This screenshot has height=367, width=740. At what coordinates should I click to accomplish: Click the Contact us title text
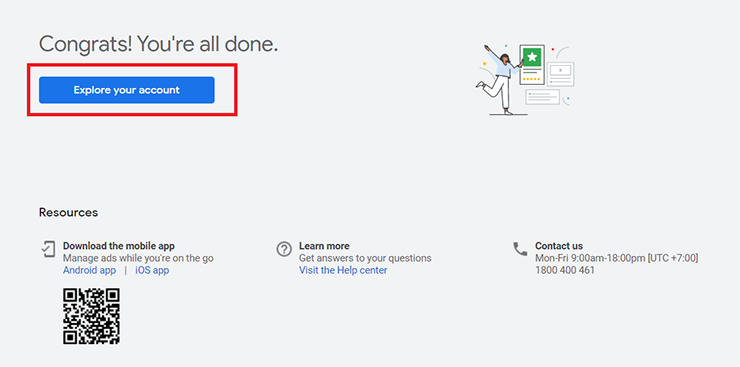point(558,246)
